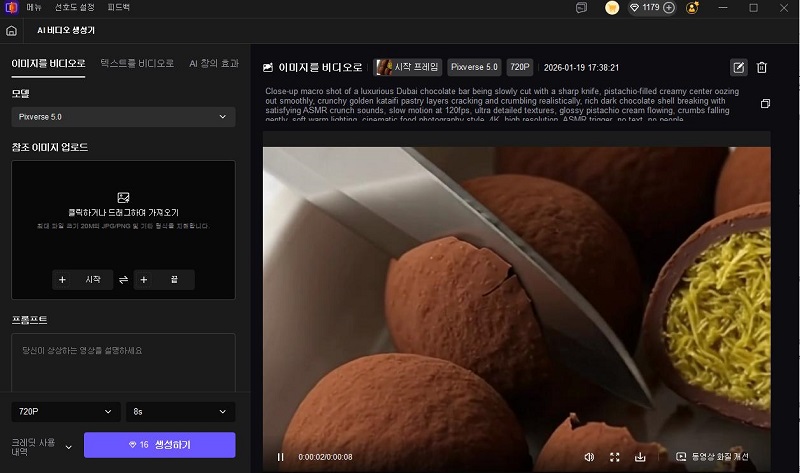Mute the video volume speaker
Viewport: 800px width, 473px height.
(x=589, y=457)
